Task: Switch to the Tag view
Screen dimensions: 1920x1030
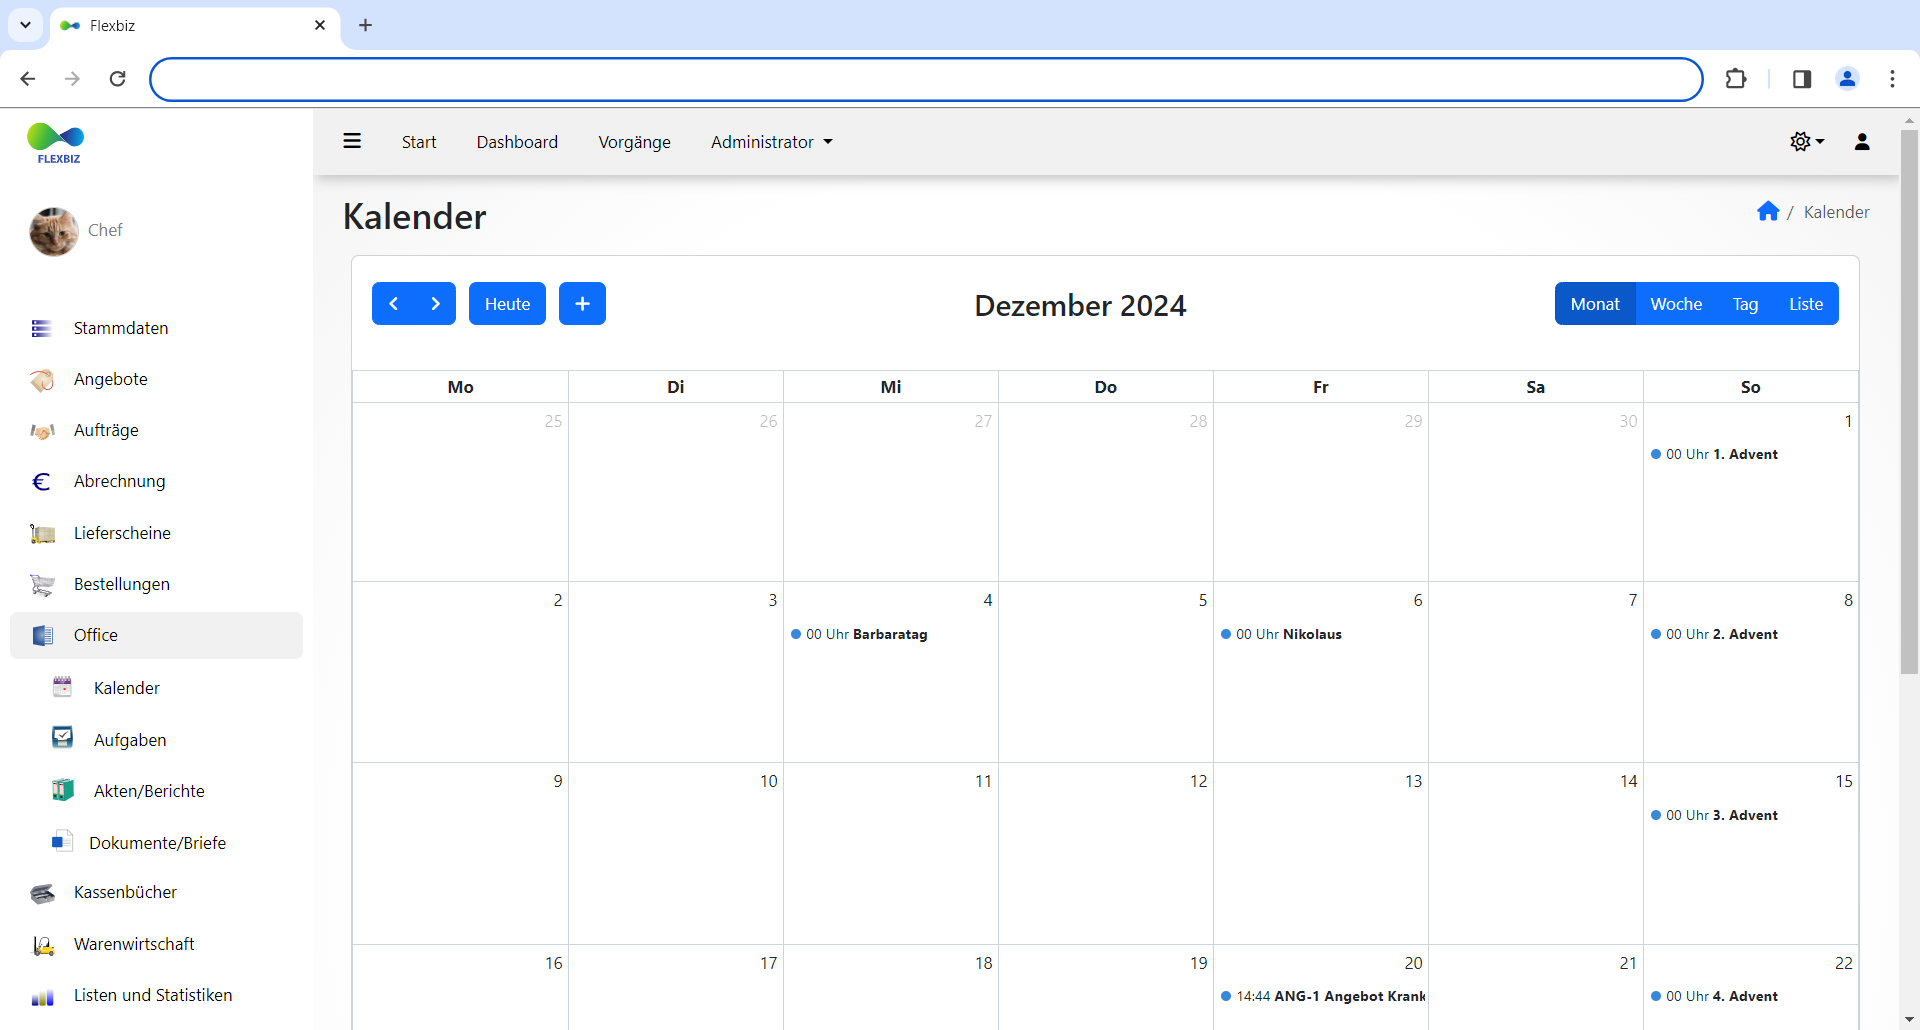Action: pyautogui.click(x=1745, y=304)
